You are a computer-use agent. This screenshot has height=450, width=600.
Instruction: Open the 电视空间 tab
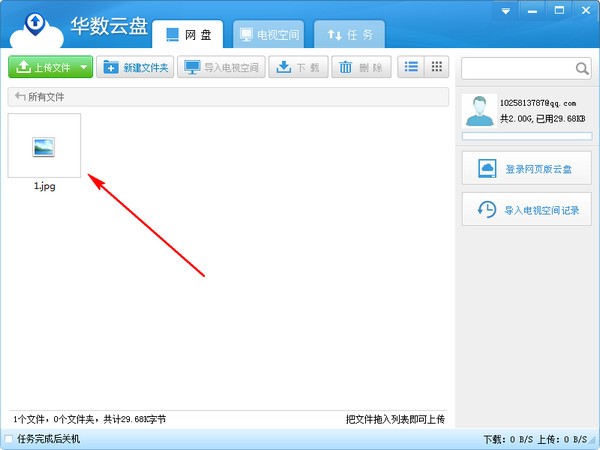(x=269, y=34)
